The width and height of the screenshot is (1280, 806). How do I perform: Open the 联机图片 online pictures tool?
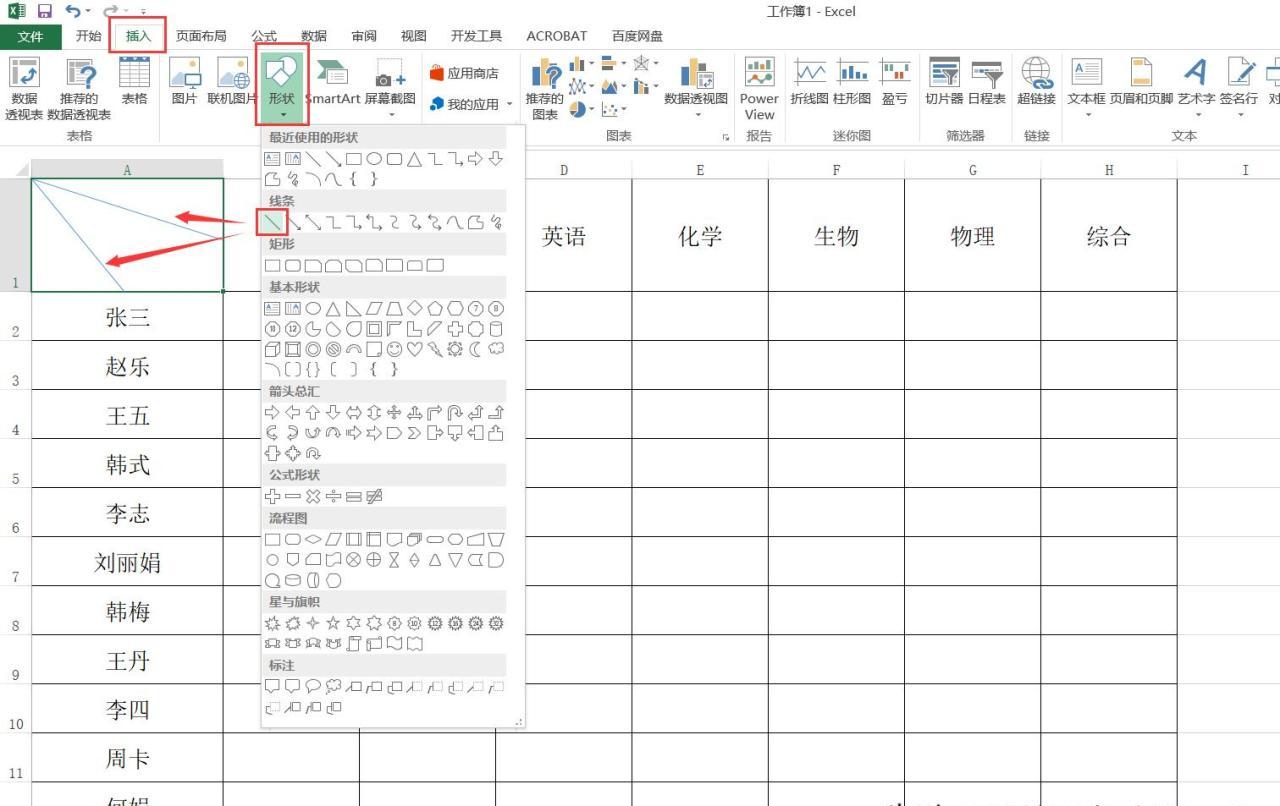[x=232, y=83]
